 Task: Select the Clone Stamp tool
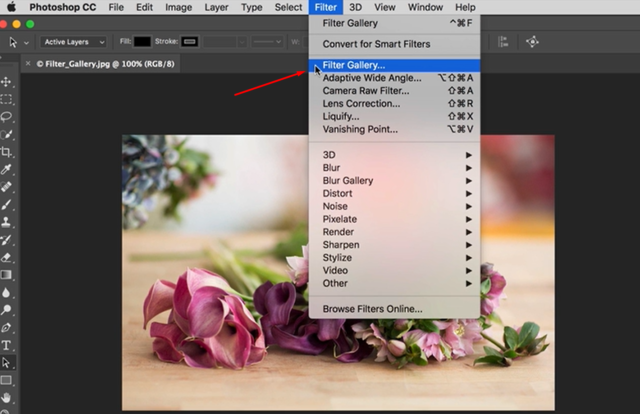(6, 222)
